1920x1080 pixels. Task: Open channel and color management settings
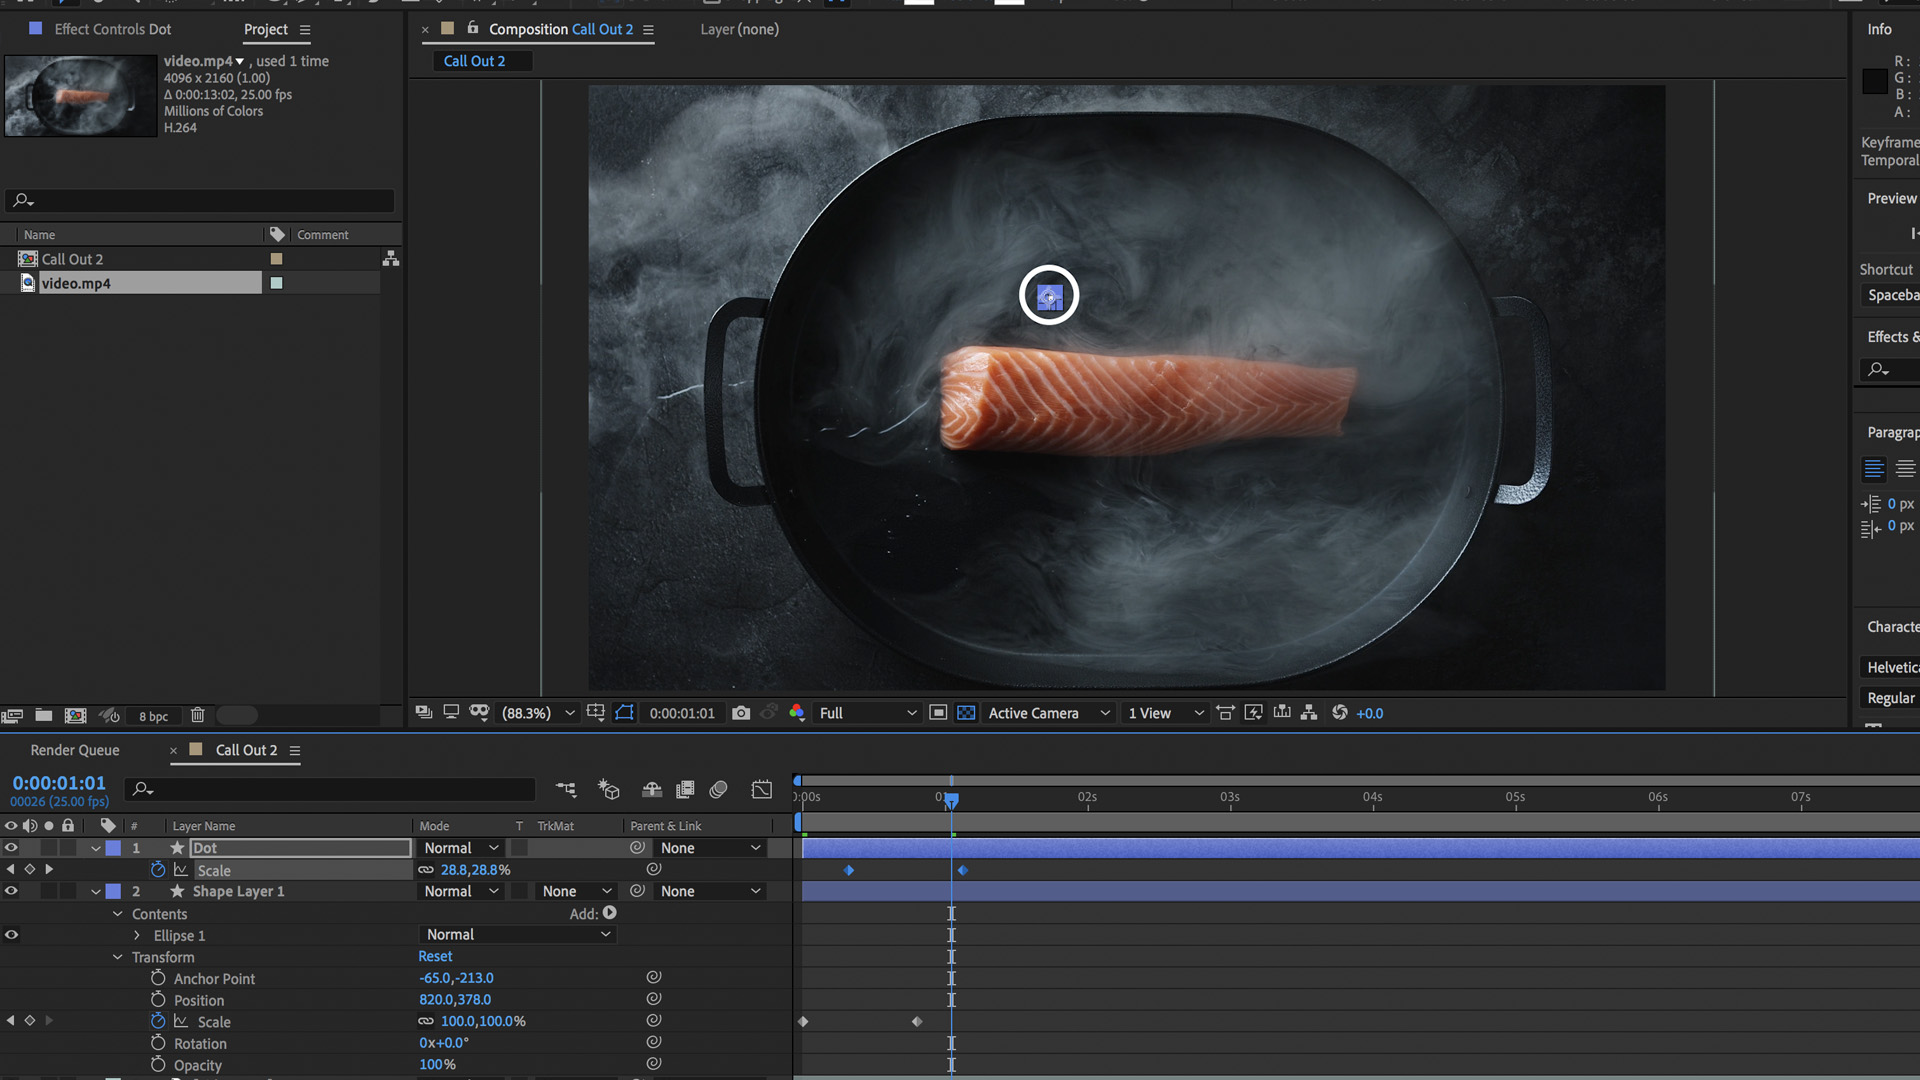click(x=797, y=713)
